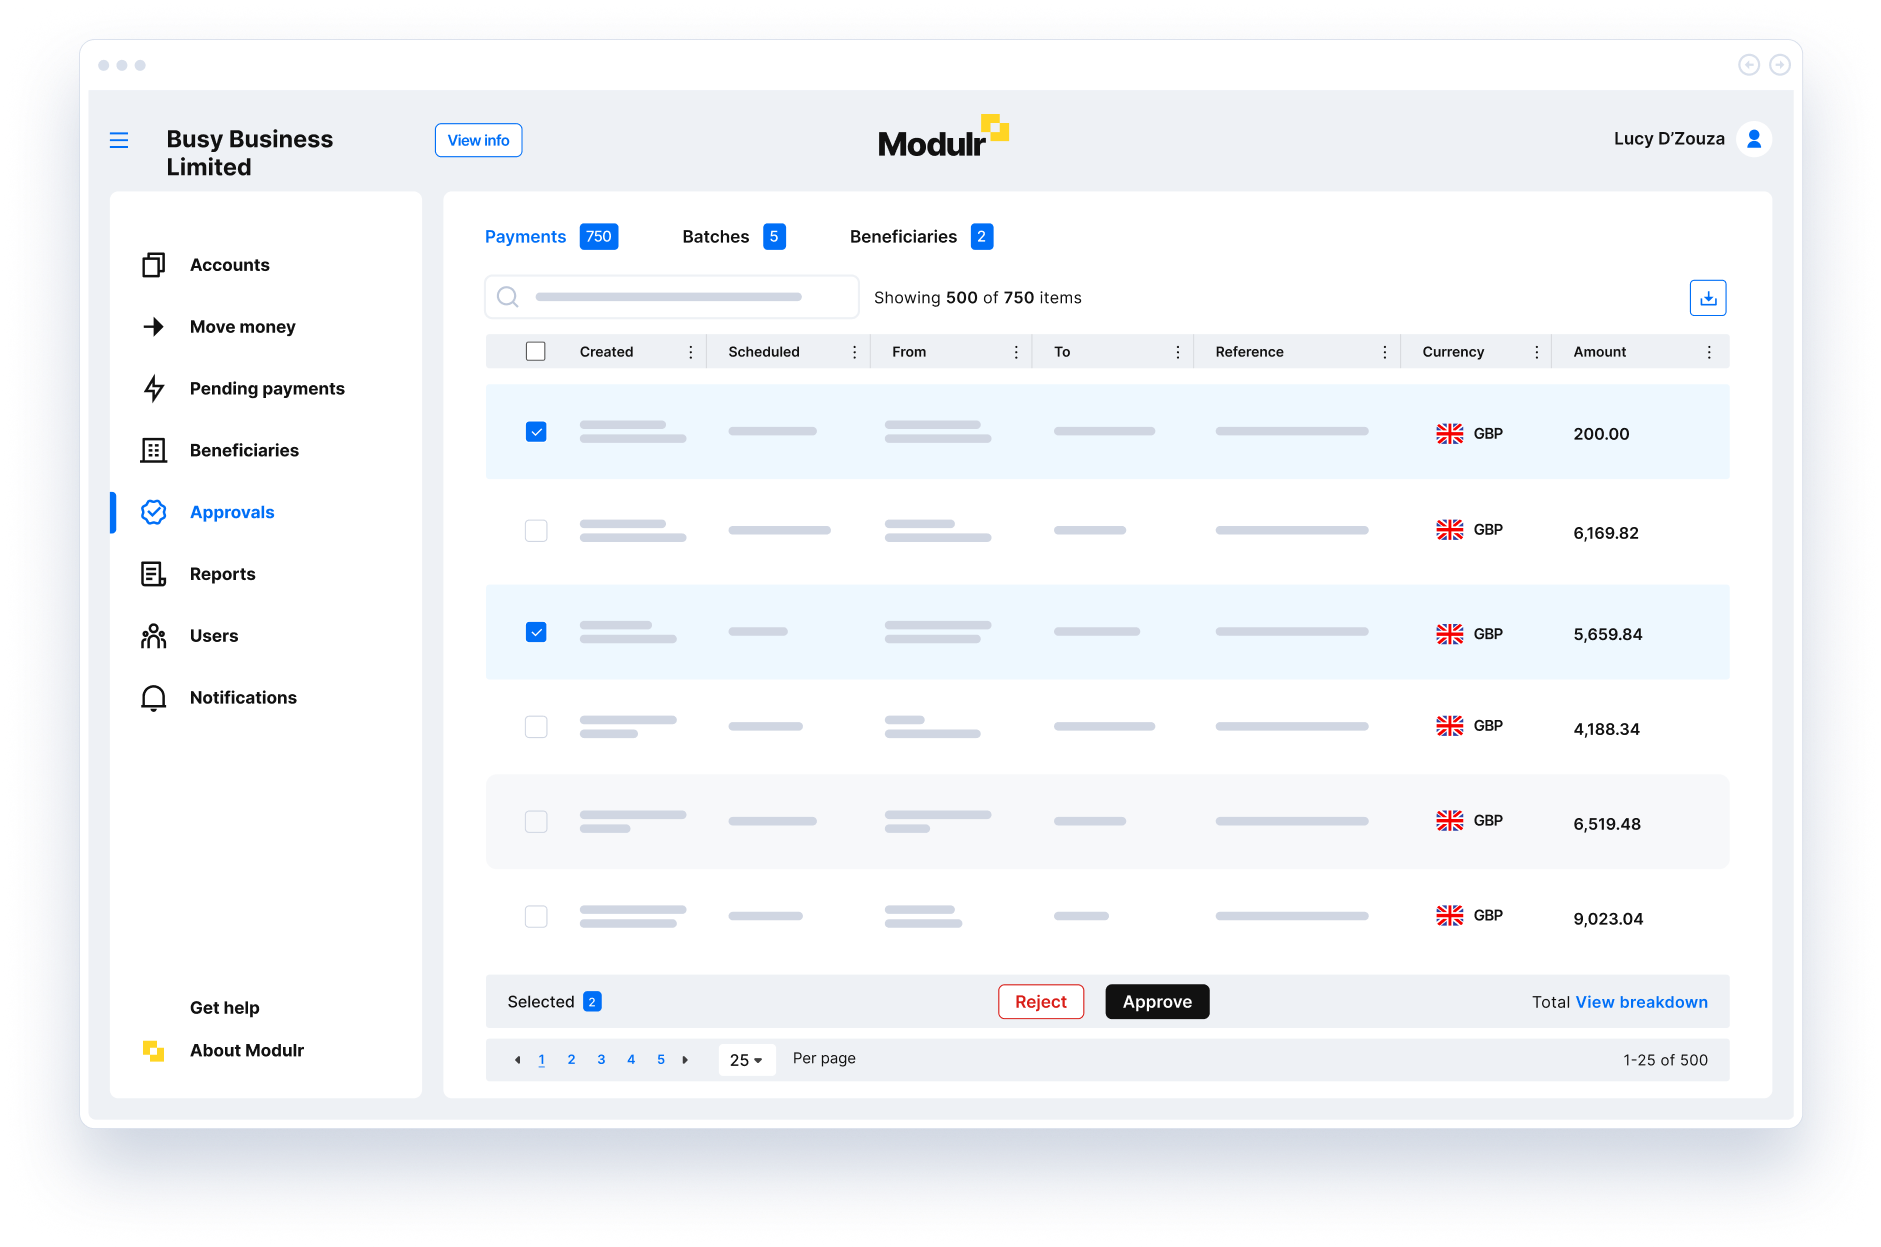The height and width of the screenshot is (1247, 1881).
Task: Click the Users people icon
Action: (x=153, y=636)
